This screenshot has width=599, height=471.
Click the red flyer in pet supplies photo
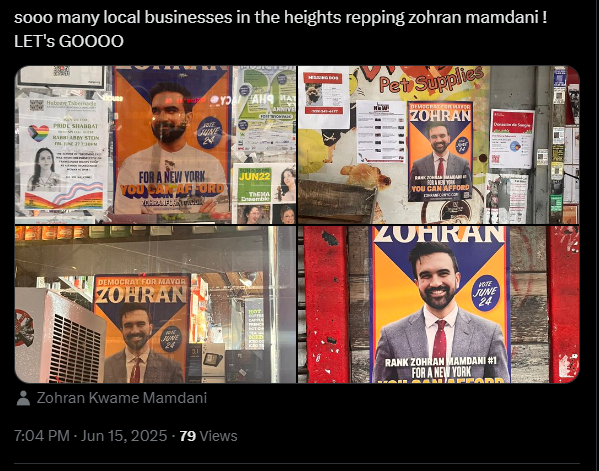tap(512, 138)
